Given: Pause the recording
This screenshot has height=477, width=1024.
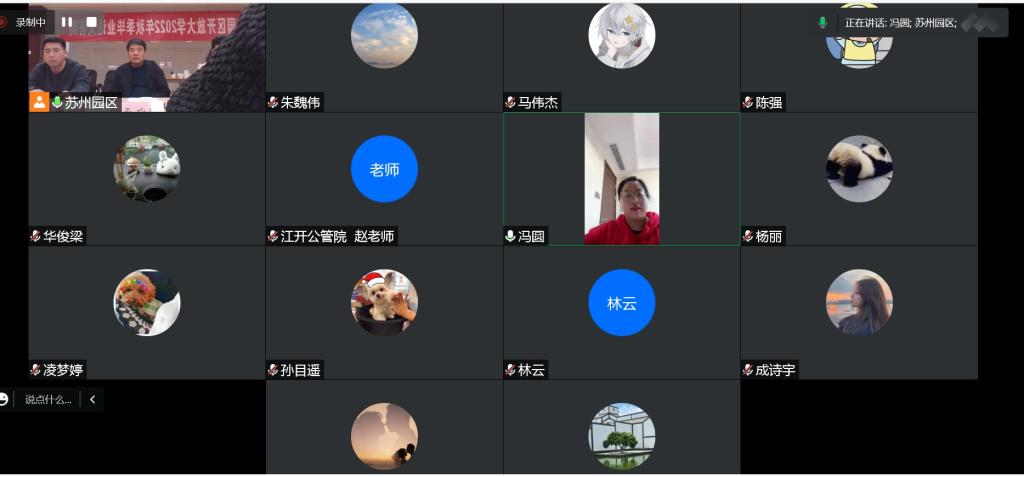Looking at the screenshot, I should click(67, 22).
